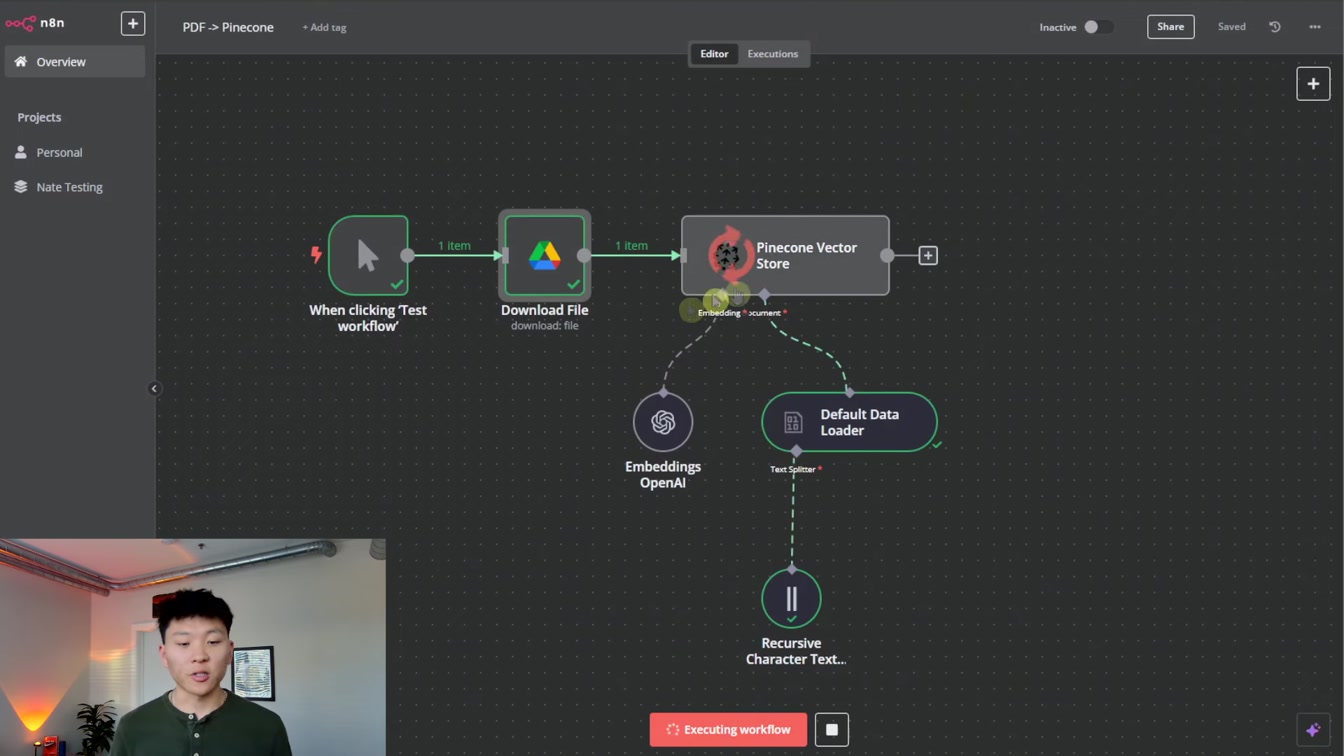The image size is (1344, 756).
Task: Toggle the Inactive workflow switch
Action: point(1098,27)
